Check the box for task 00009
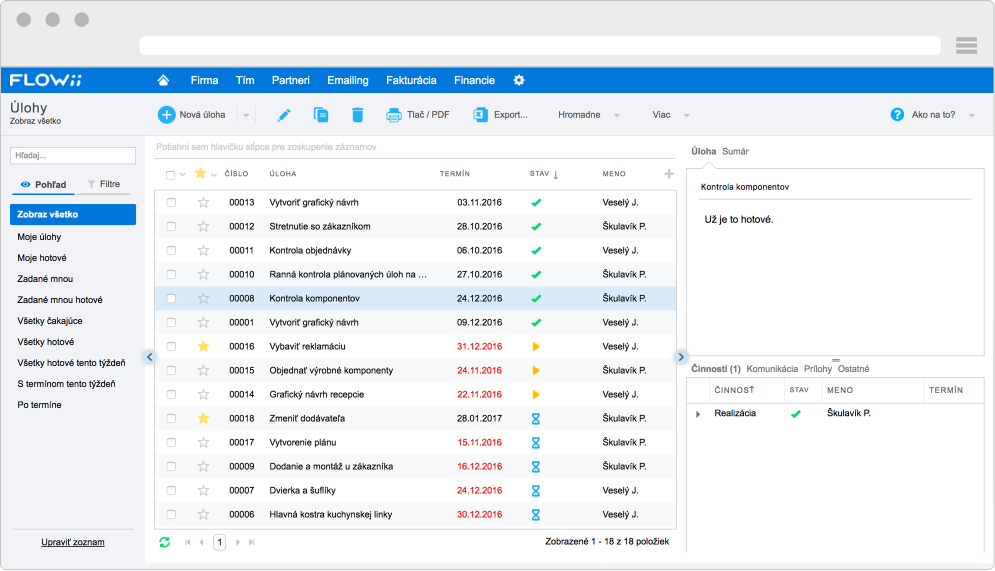The height and width of the screenshot is (571, 995). tap(171, 466)
